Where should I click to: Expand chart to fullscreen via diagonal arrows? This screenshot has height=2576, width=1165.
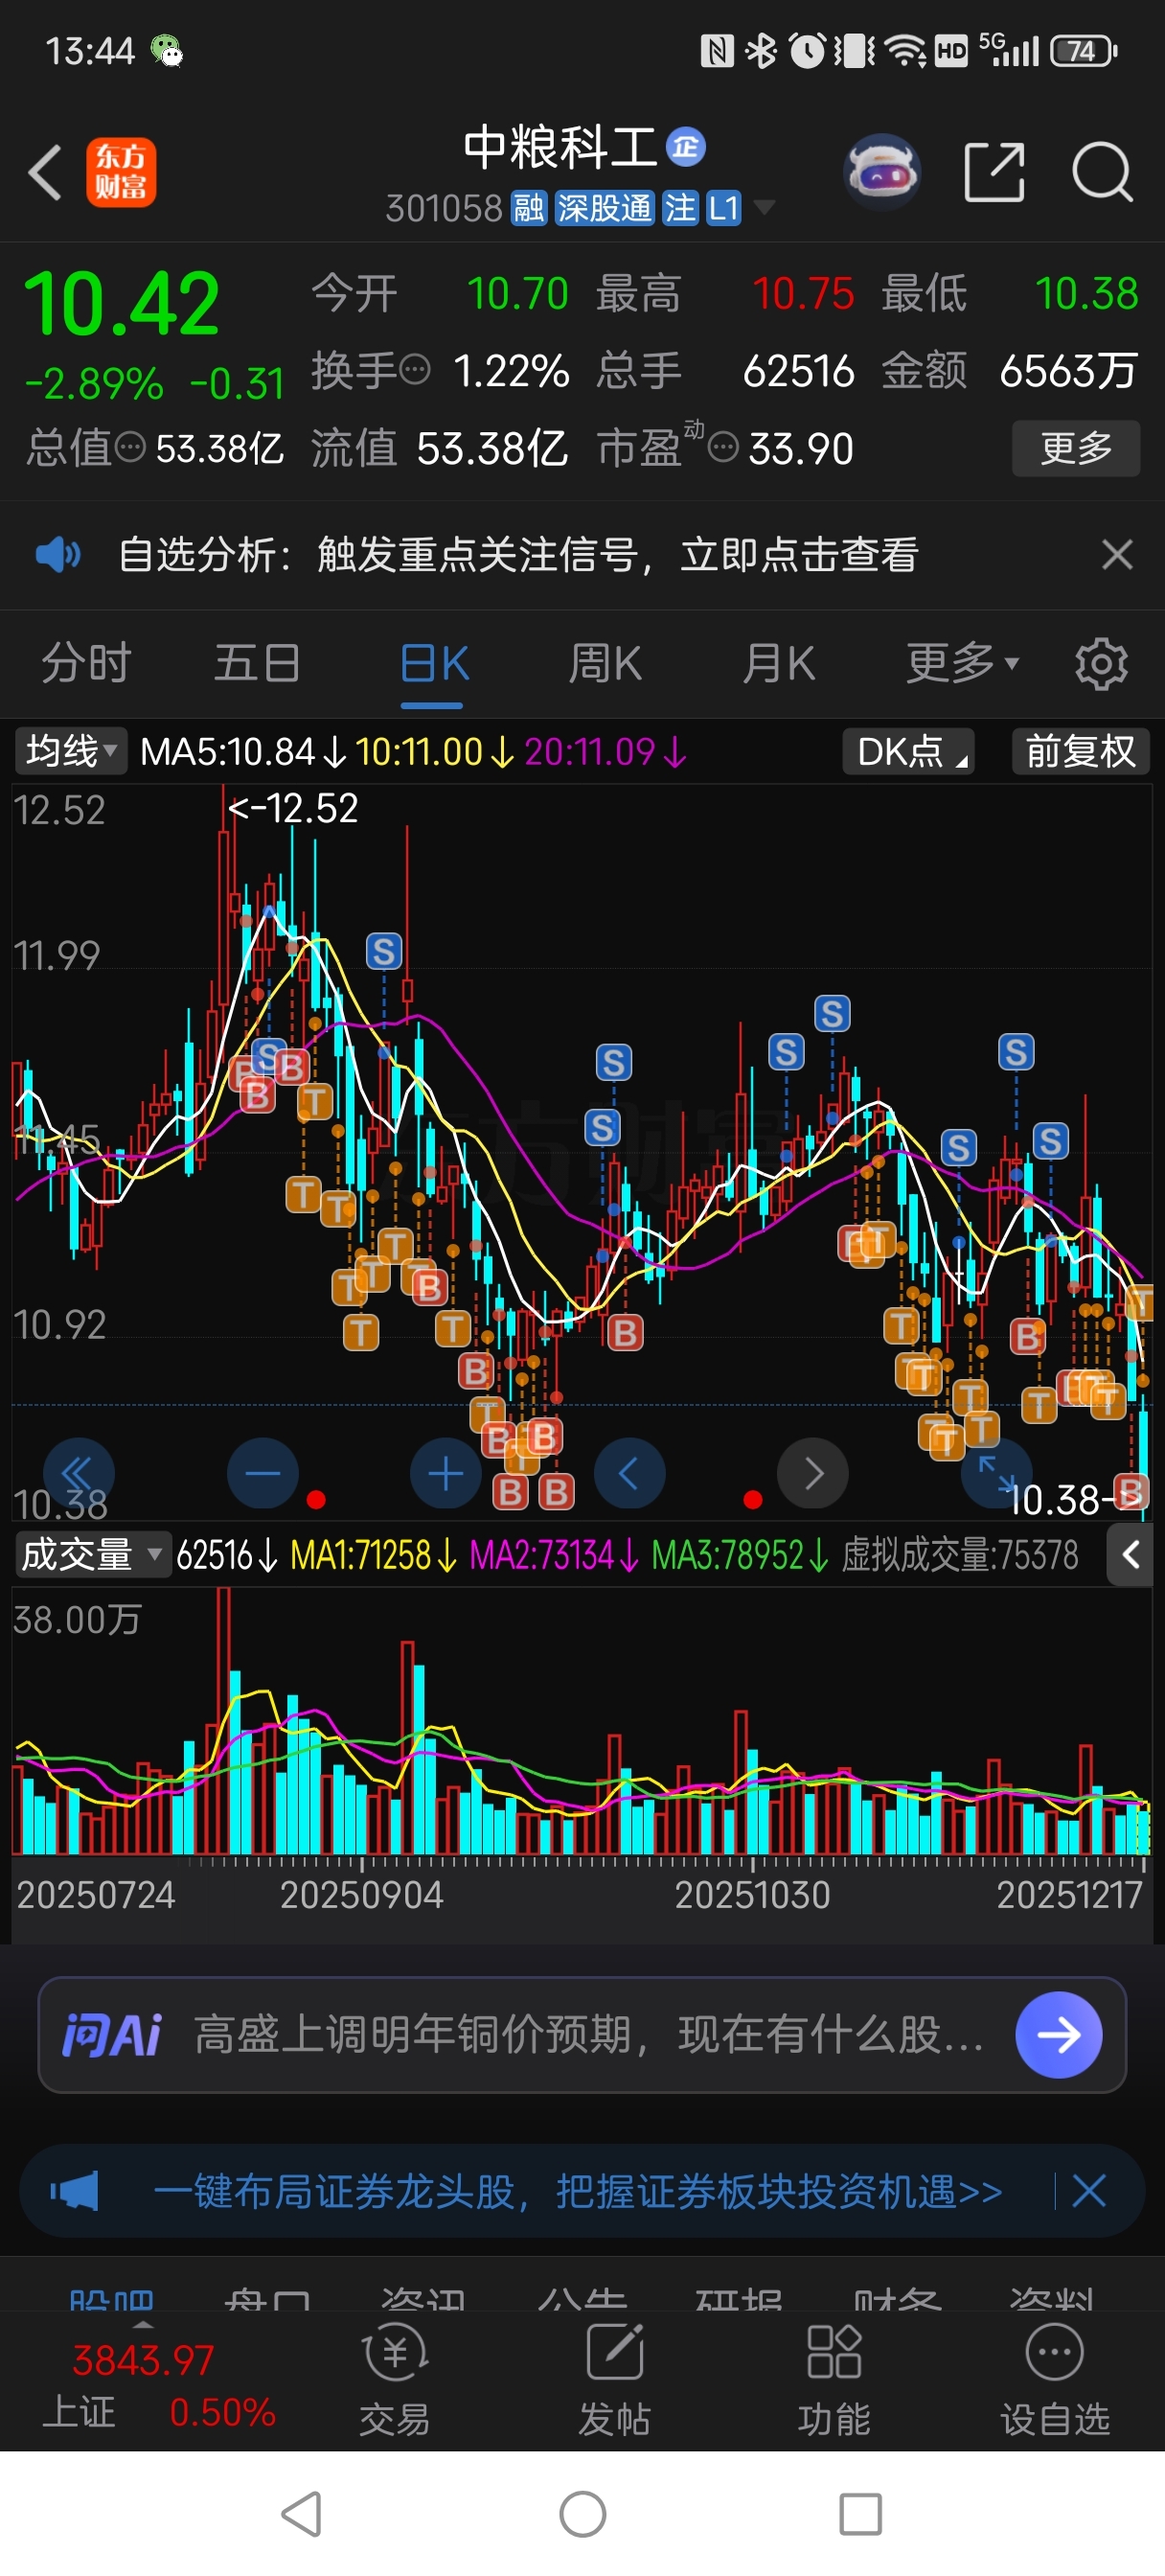coord(997,1473)
